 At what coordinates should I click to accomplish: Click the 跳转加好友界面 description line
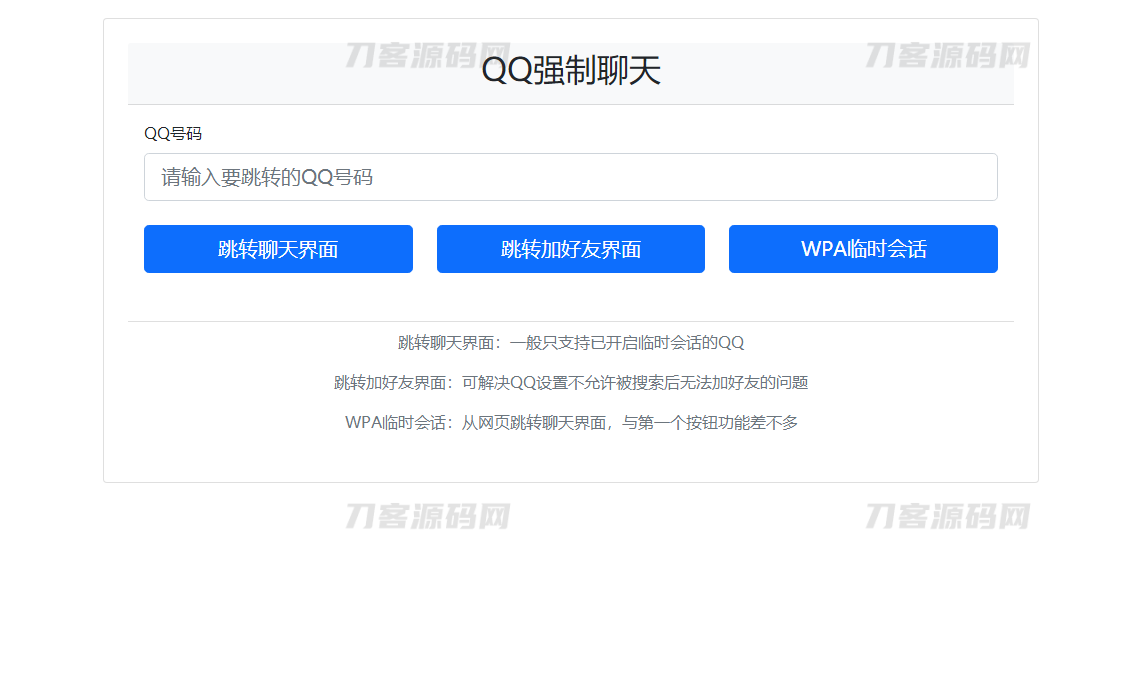coord(571,382)
